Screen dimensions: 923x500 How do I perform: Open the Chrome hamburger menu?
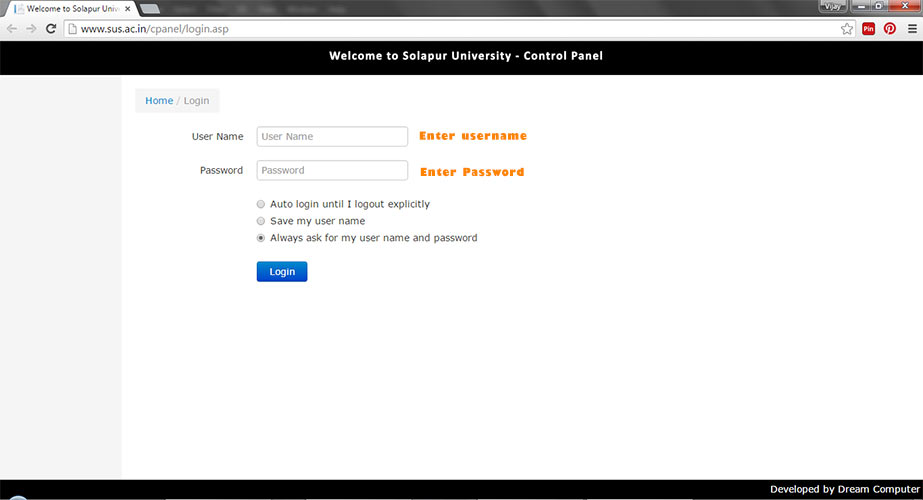(x=912, y=29)
